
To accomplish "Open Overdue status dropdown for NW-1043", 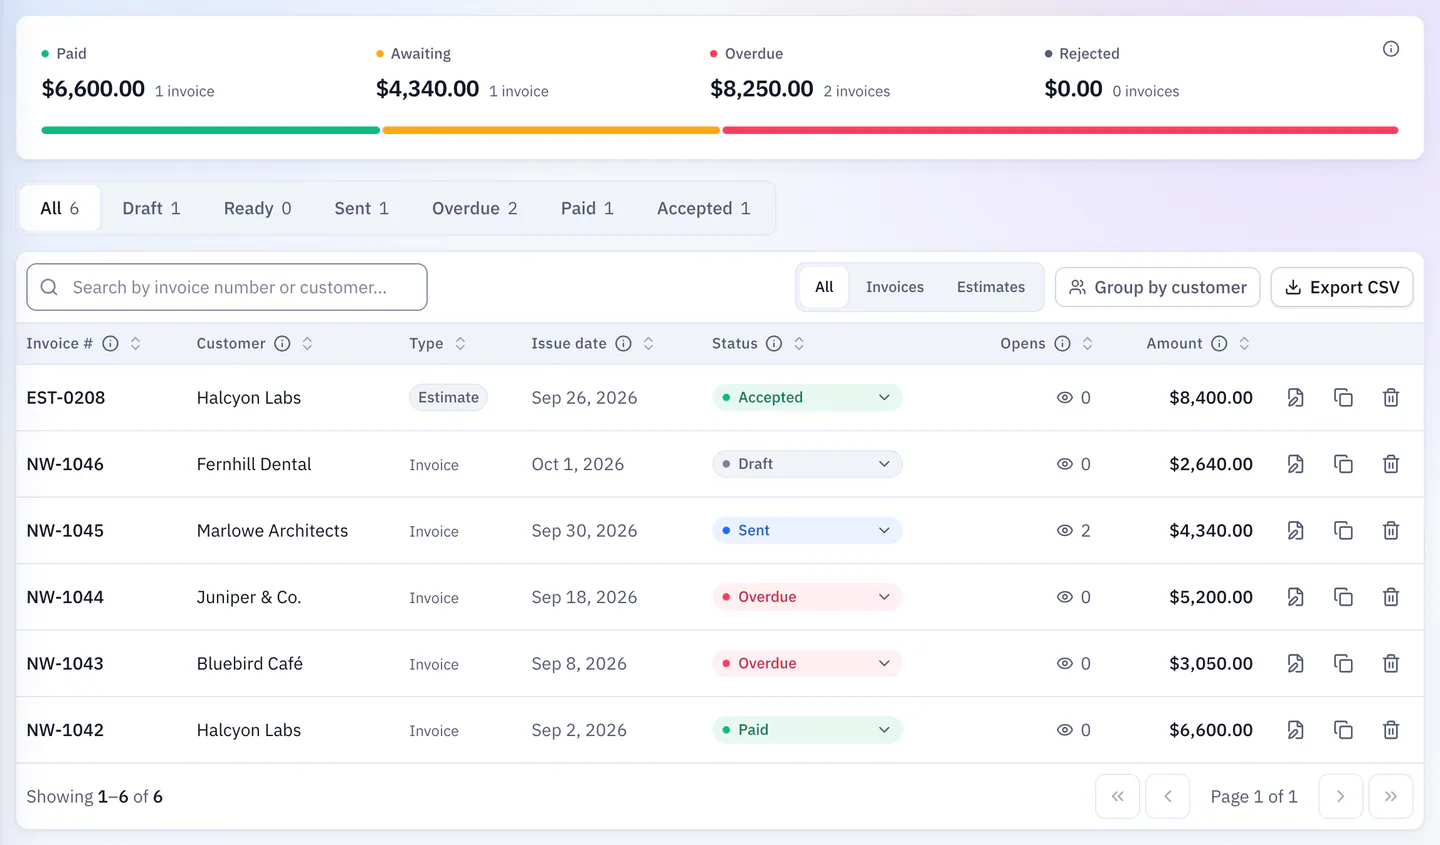I will [x=807, y=664].
